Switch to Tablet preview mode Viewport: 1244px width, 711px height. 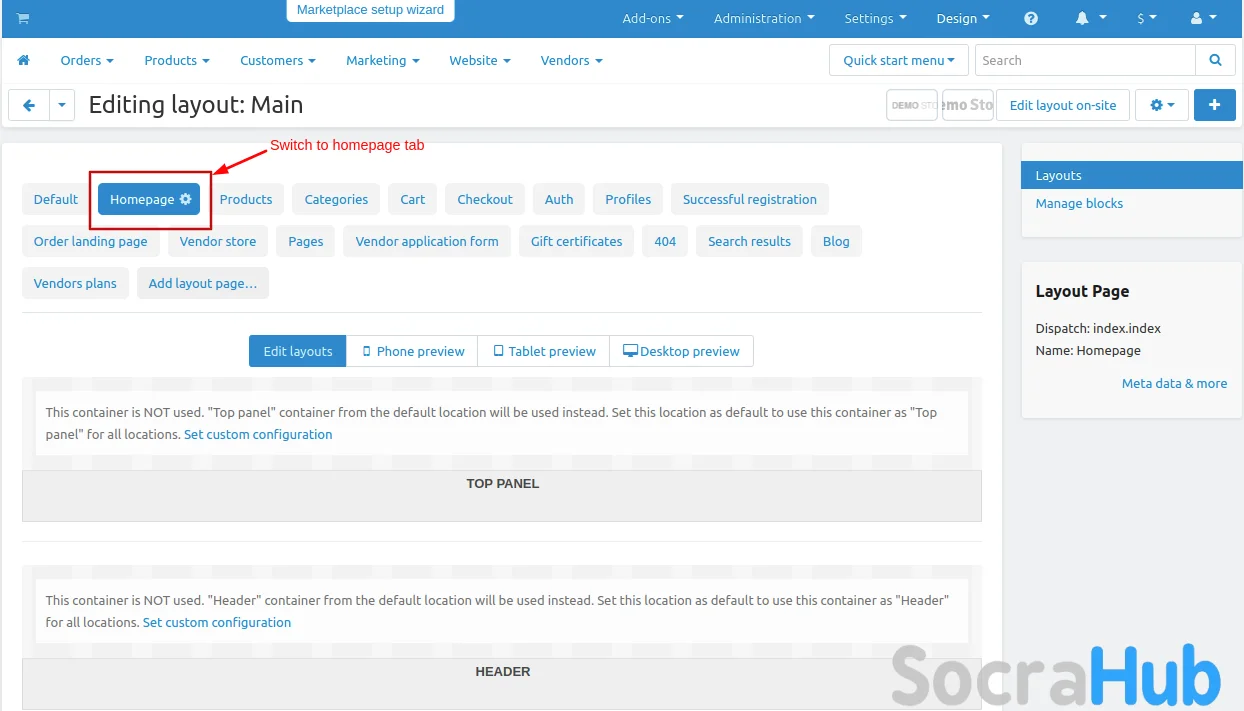(x=544, y=351)
